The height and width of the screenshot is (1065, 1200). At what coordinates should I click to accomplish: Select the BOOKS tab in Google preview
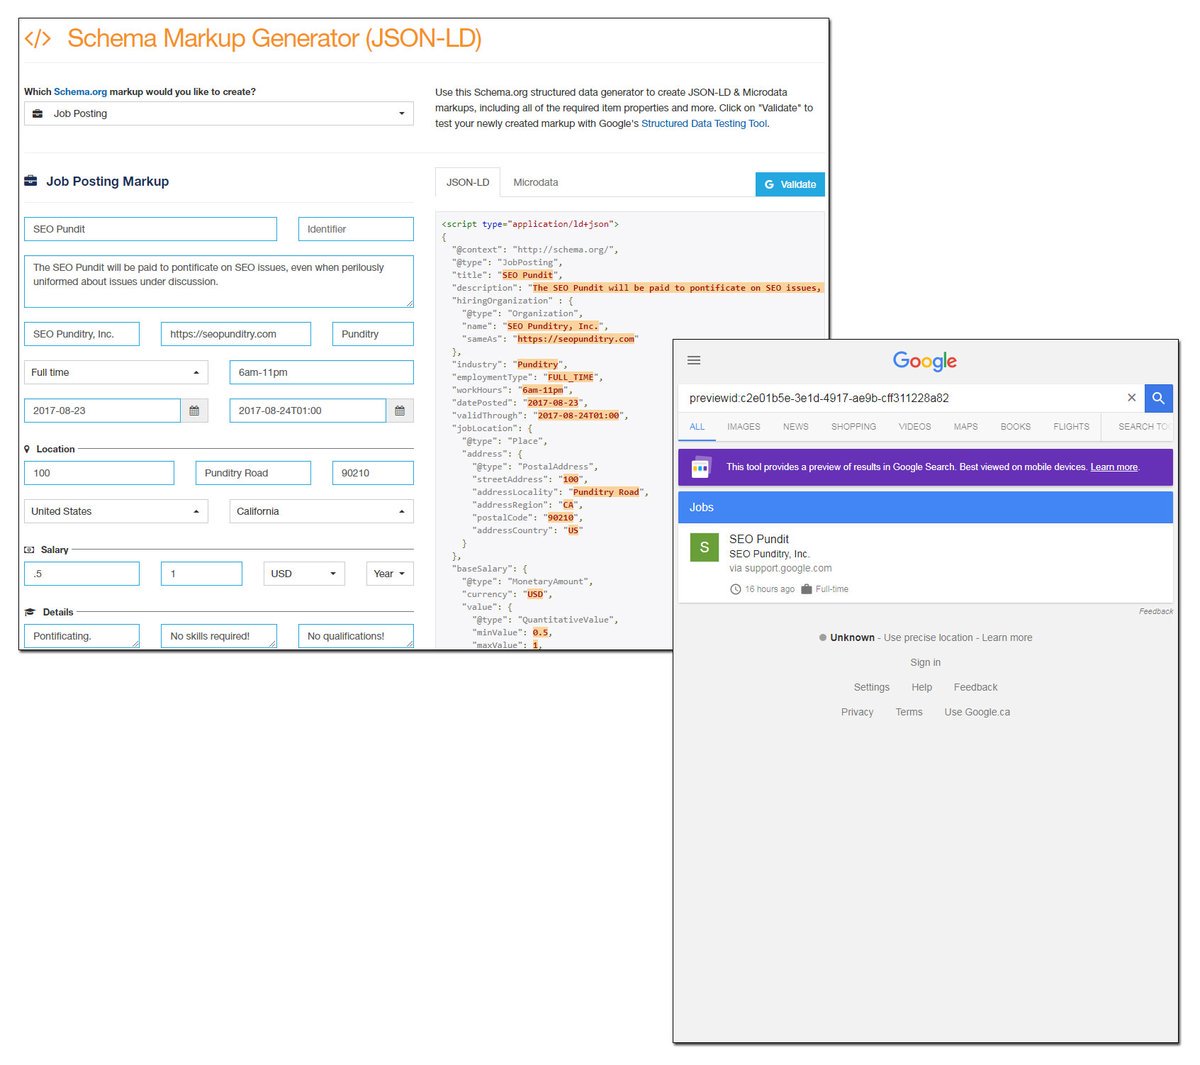[1016, 427]
